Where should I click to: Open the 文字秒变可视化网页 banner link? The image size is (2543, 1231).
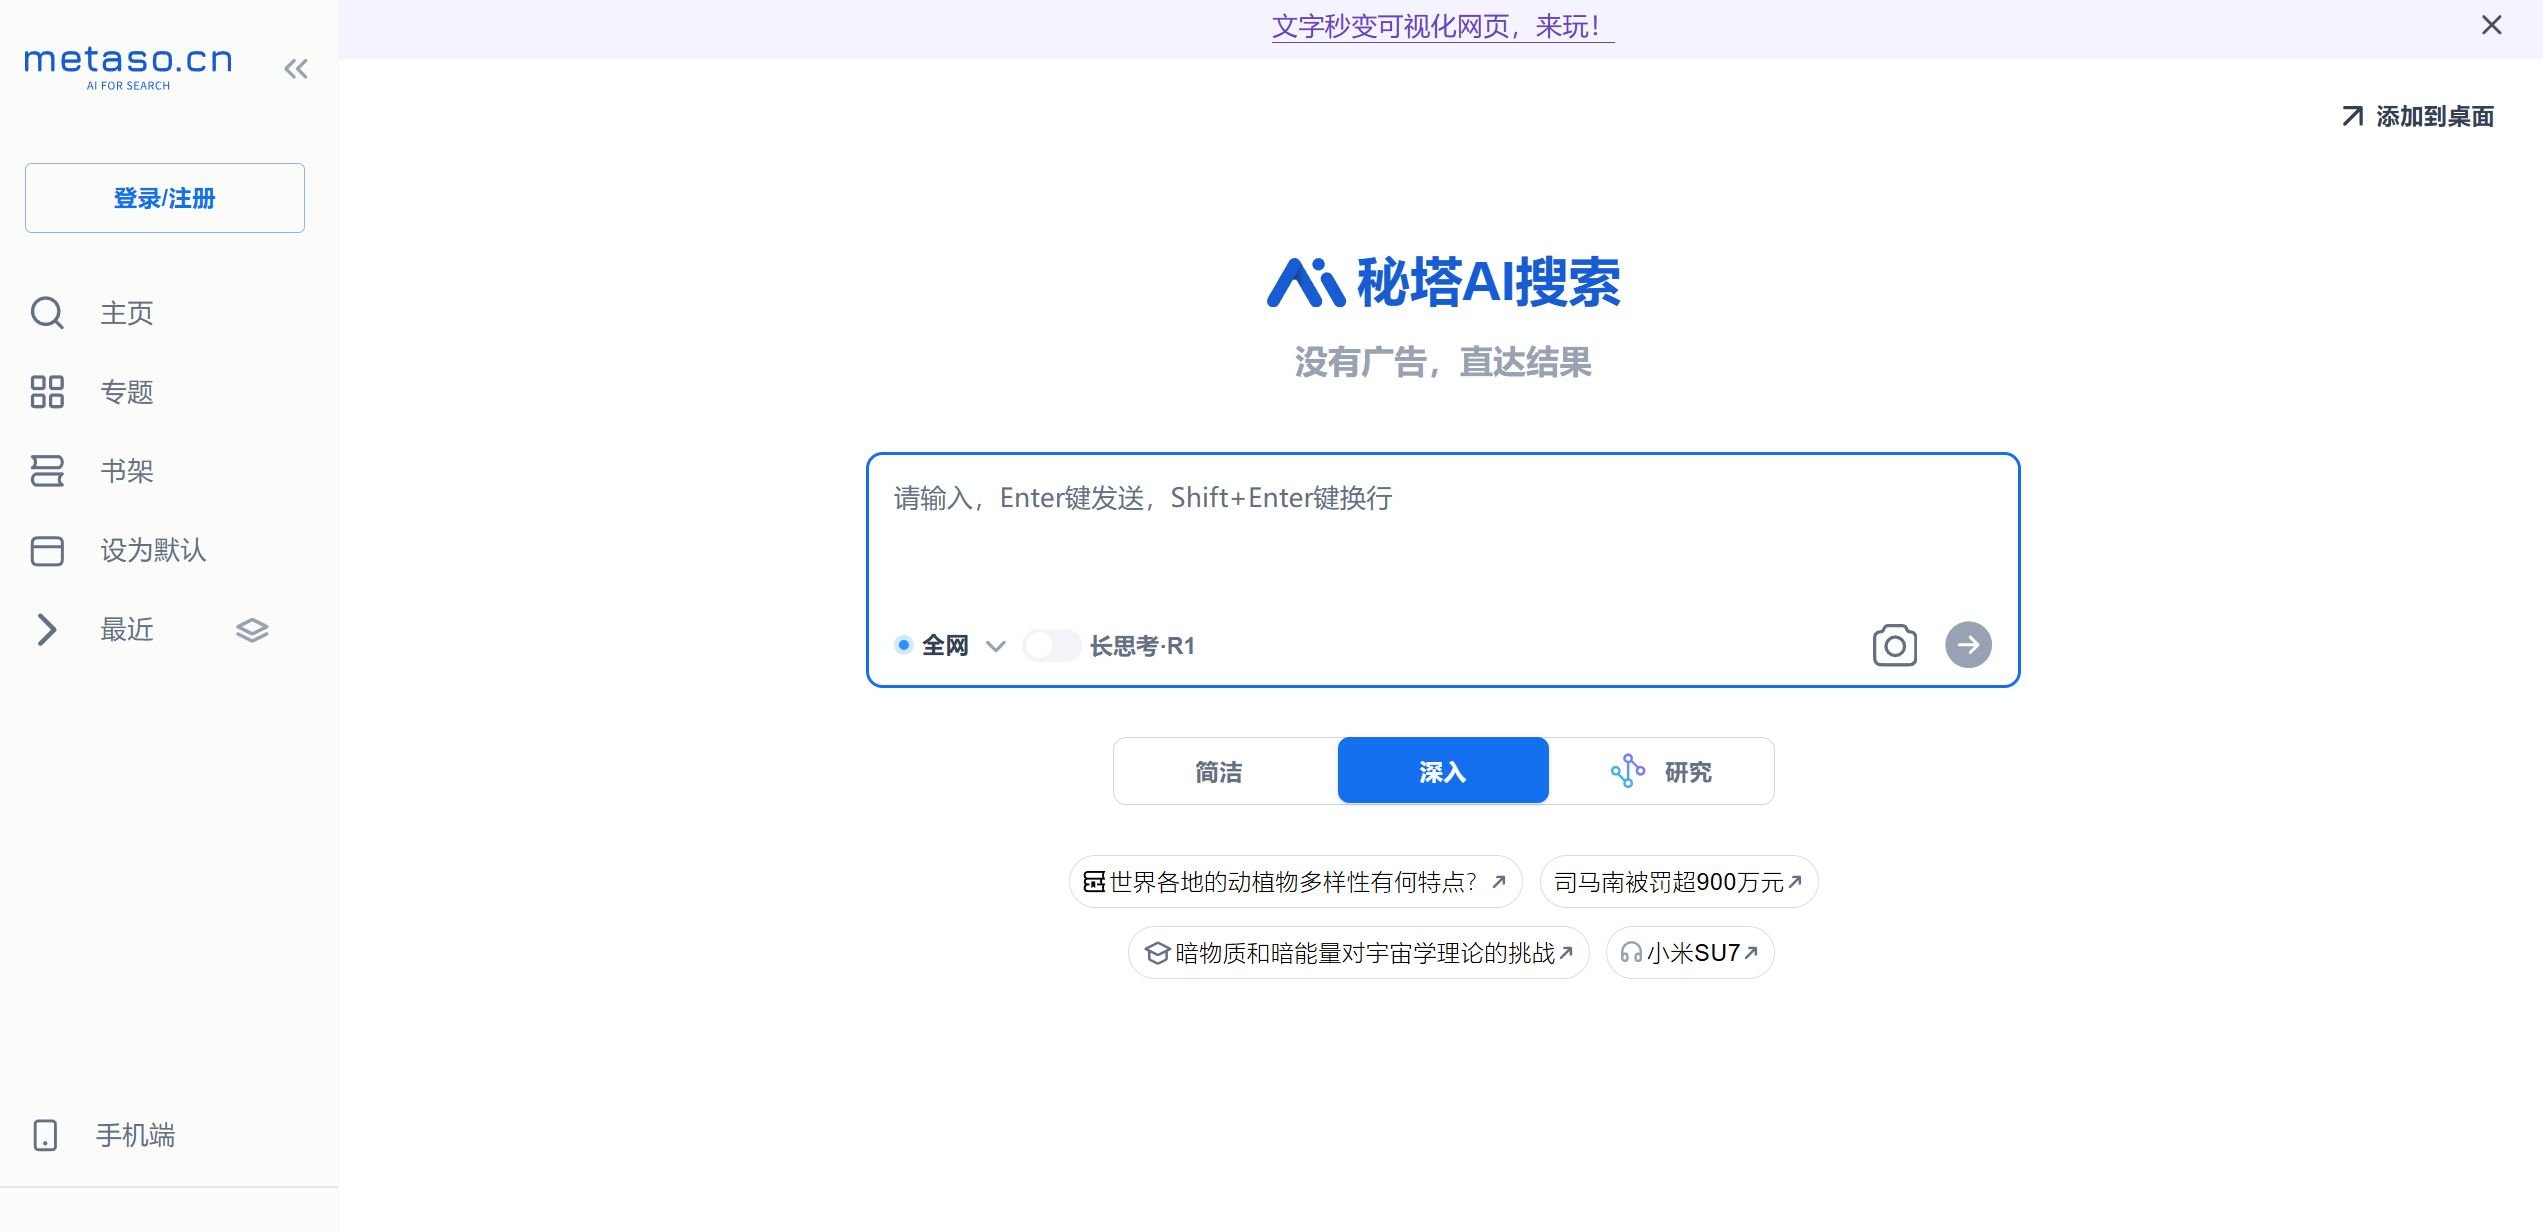[1441, 26]
